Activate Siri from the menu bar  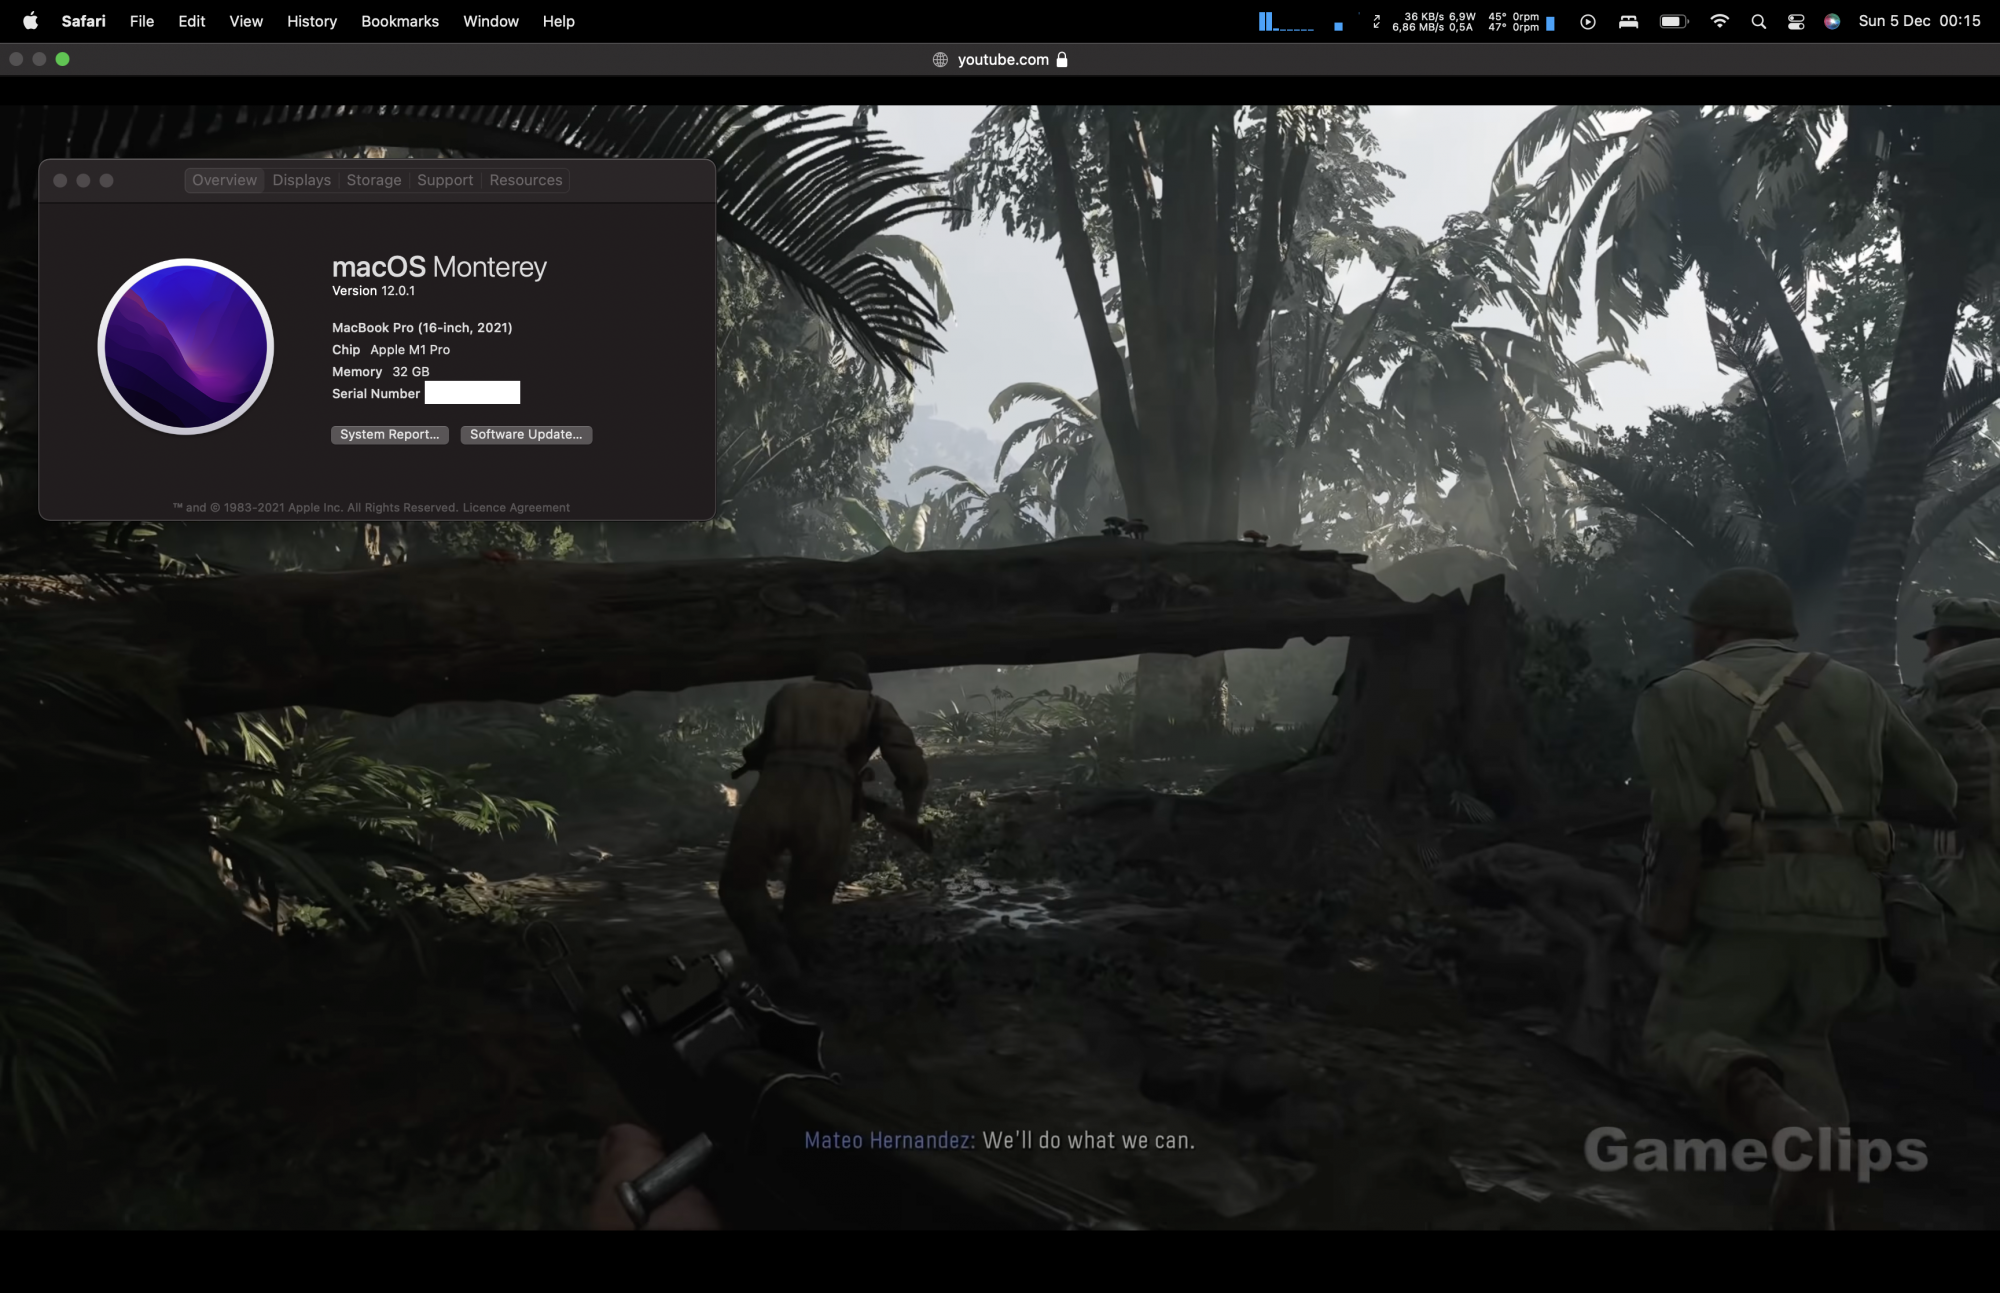[x=1832, y=21]
